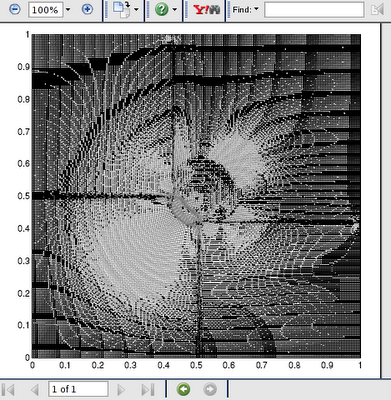Go to the first page
The image size is (391, 400).
pos(8,389)
